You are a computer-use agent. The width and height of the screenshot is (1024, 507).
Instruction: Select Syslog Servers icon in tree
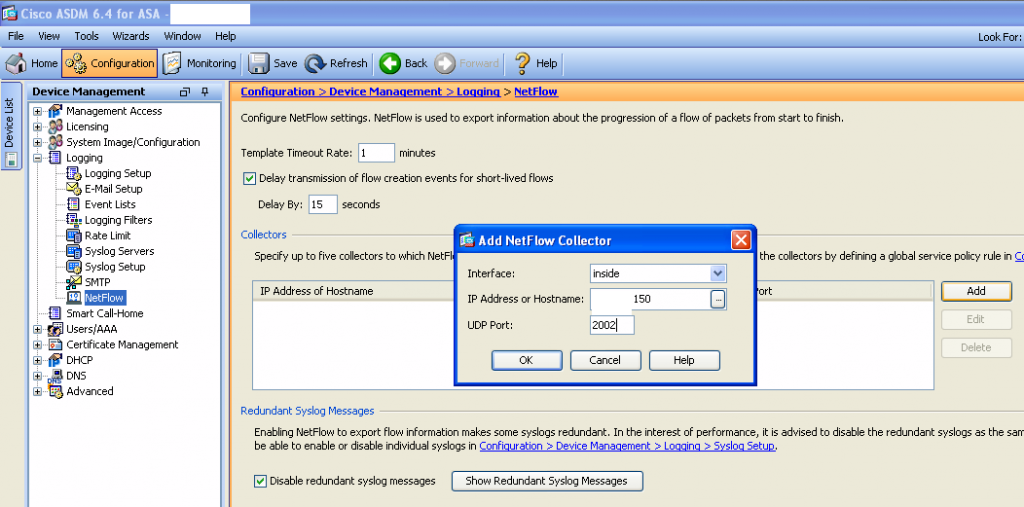(73, 251)
